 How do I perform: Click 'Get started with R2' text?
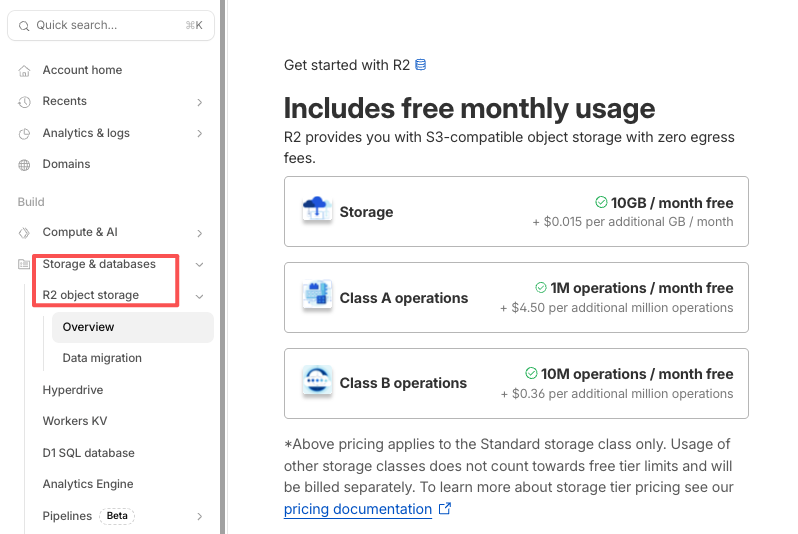click(x=347, y=65)
